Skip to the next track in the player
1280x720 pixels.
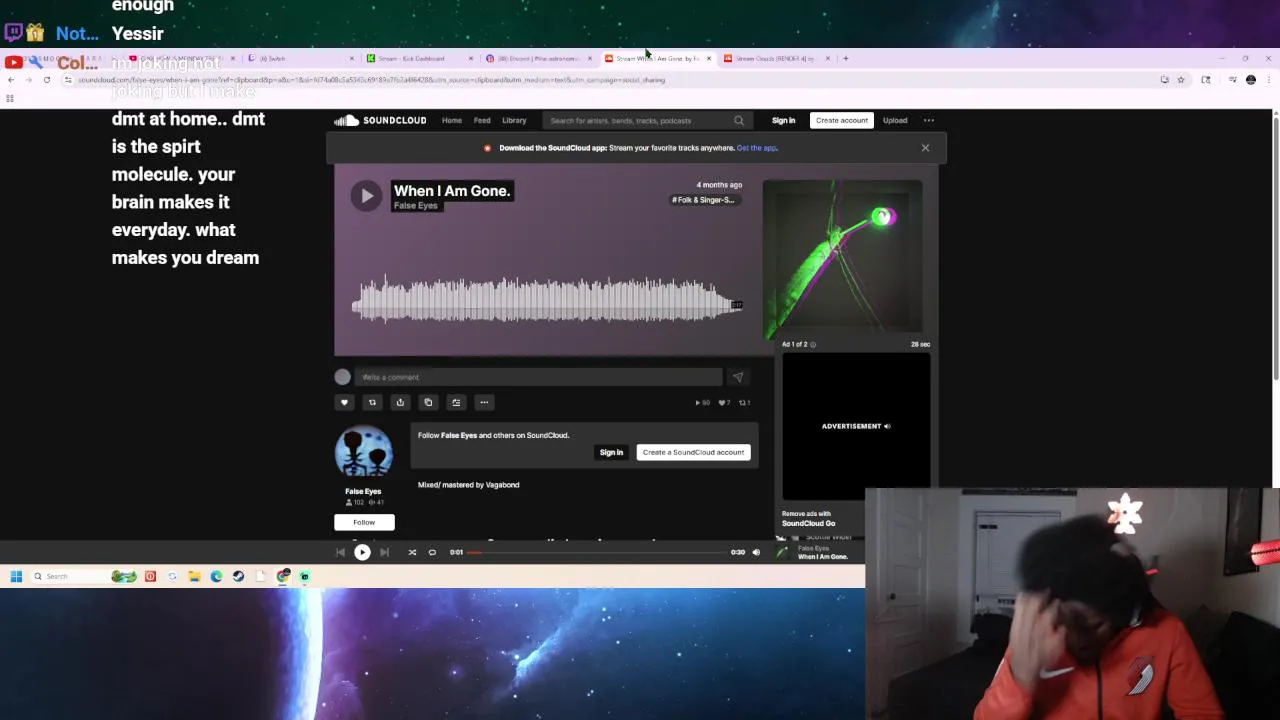coord(384,552)
